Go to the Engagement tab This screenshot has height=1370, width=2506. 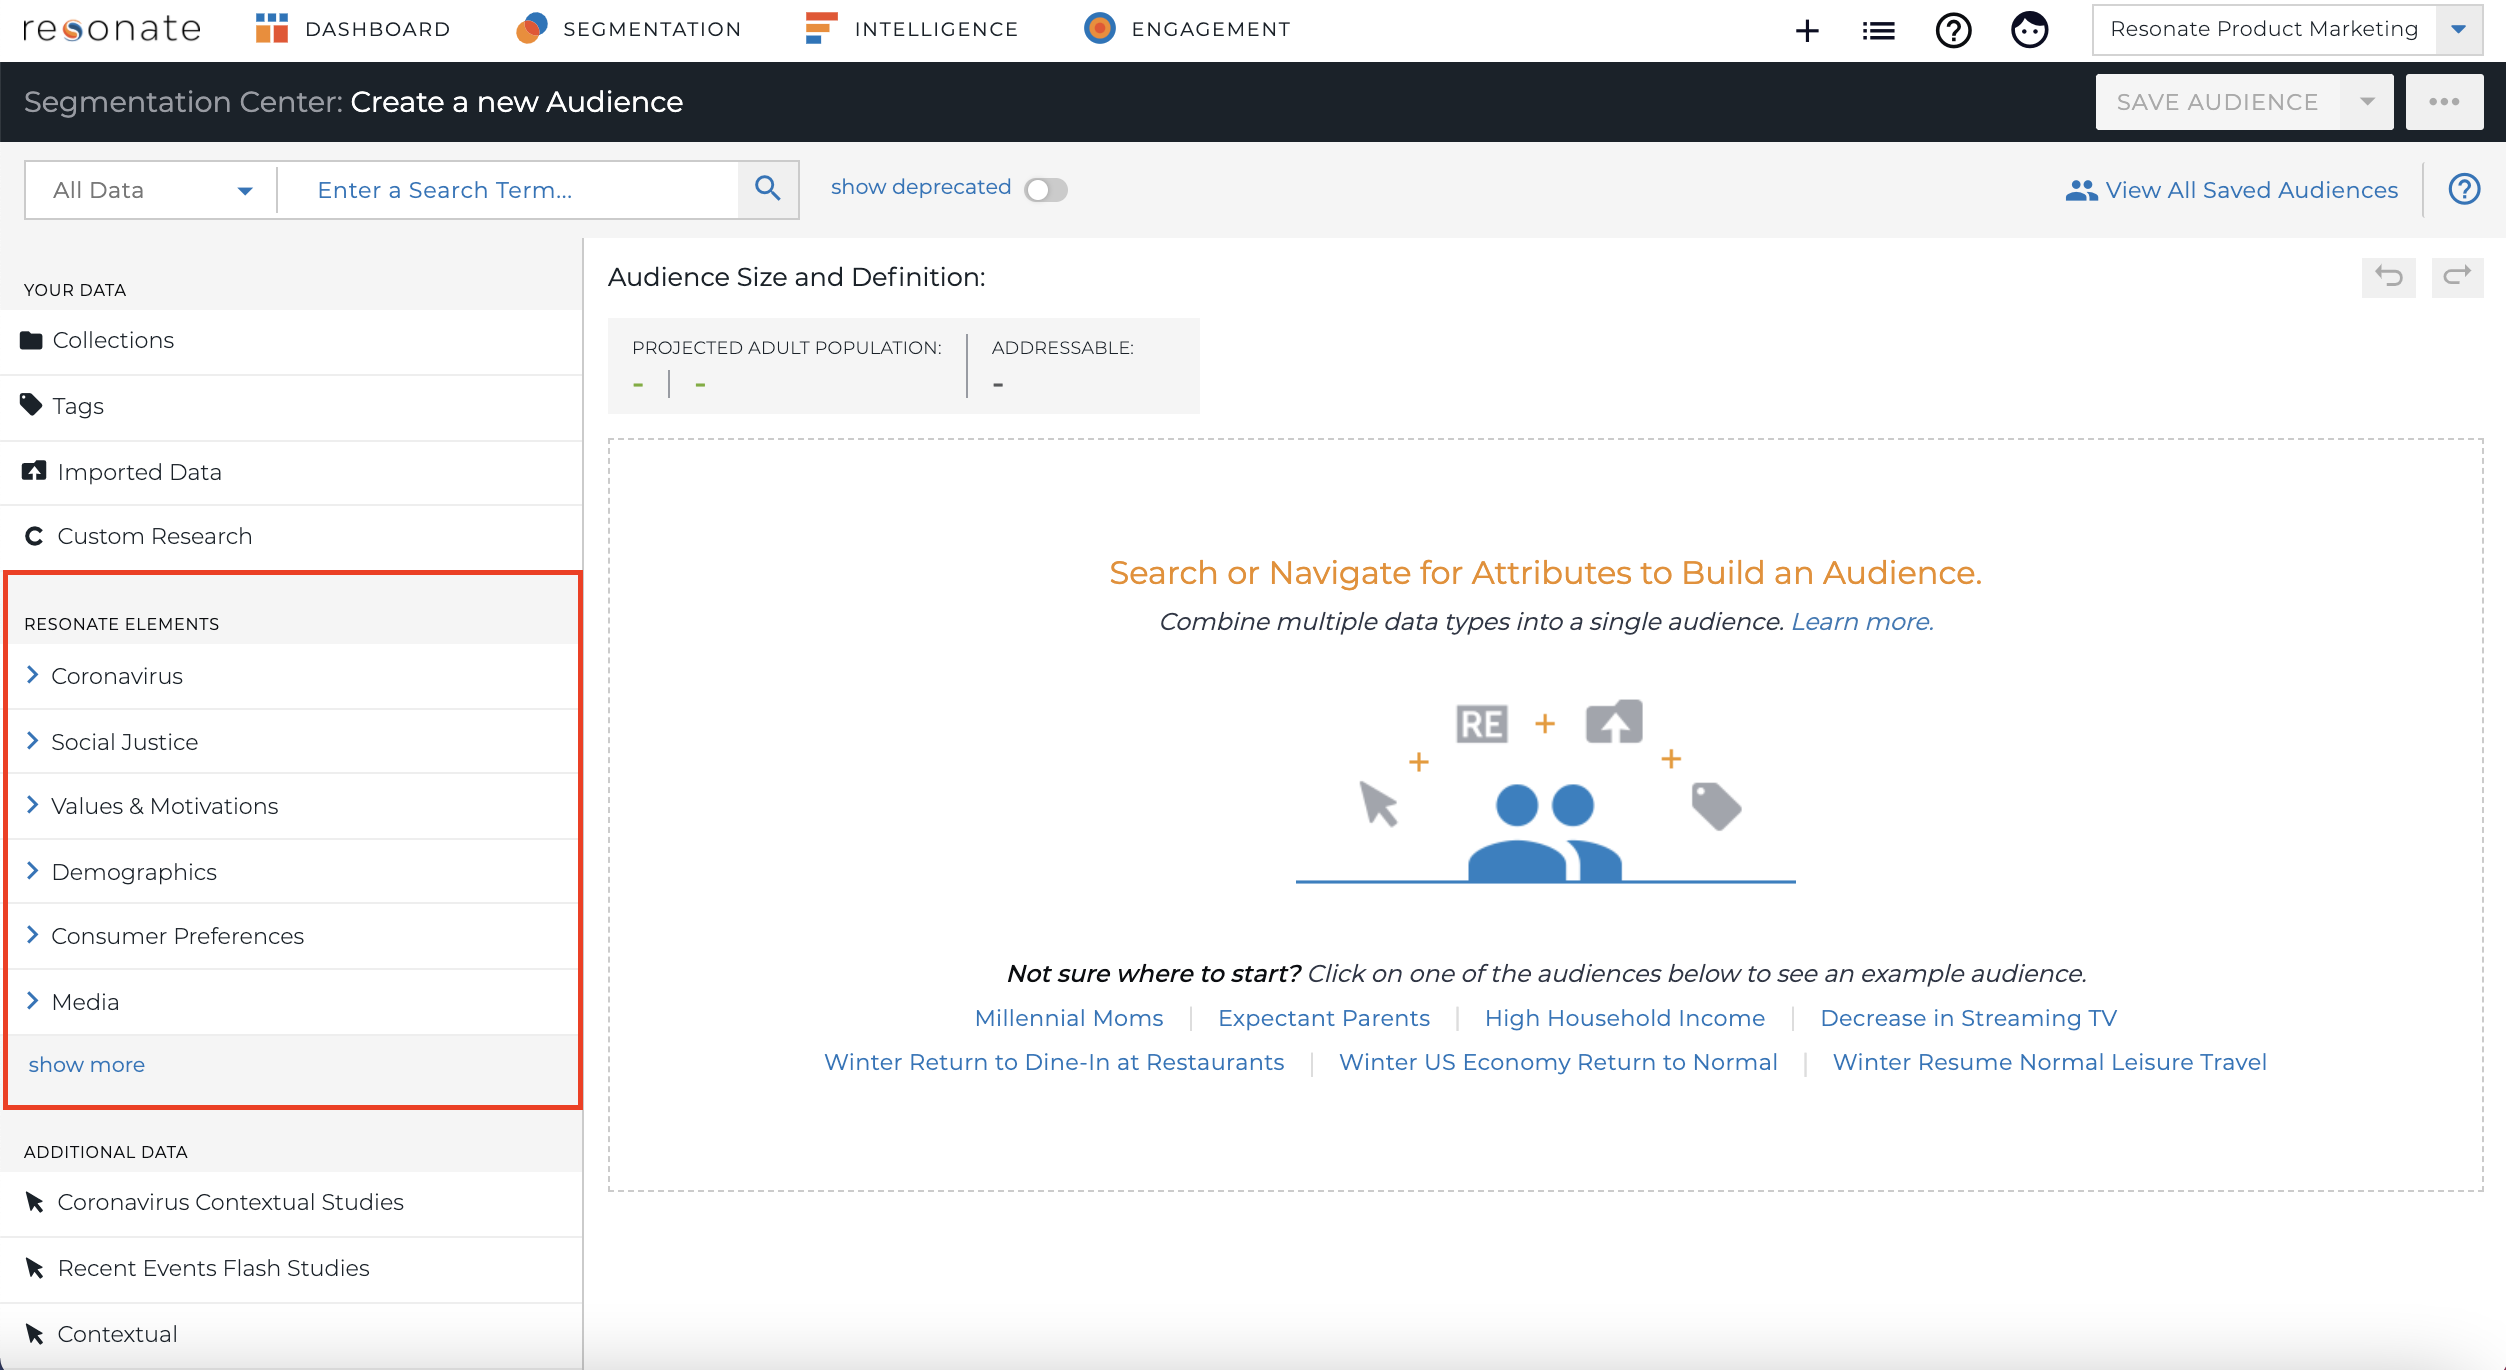1188,29
